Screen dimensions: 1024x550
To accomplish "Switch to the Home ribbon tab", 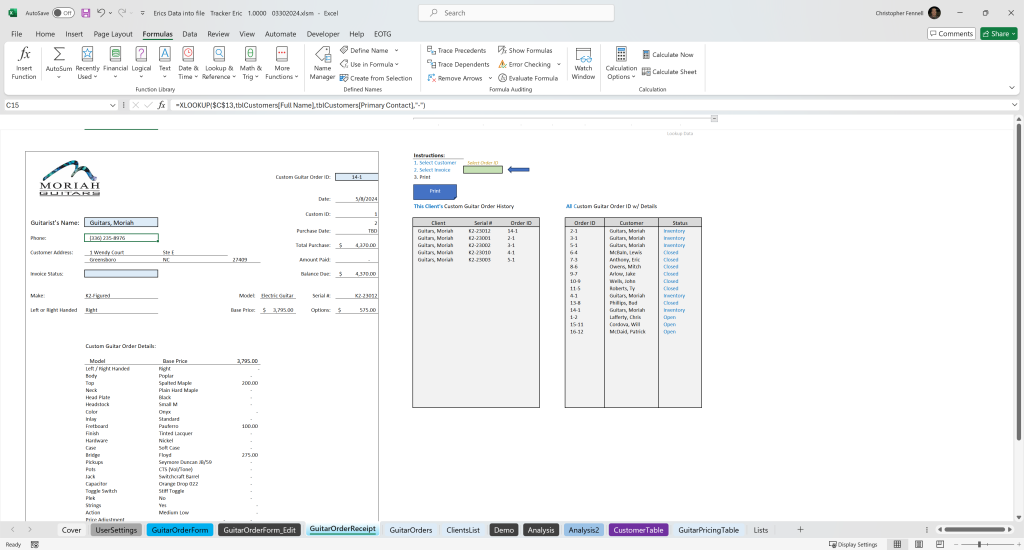I will click(45, 34).
